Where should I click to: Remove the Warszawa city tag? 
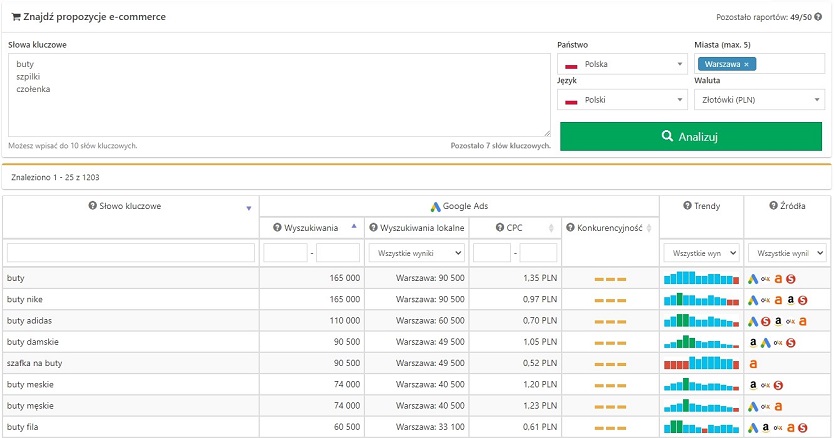coord(746,65)
